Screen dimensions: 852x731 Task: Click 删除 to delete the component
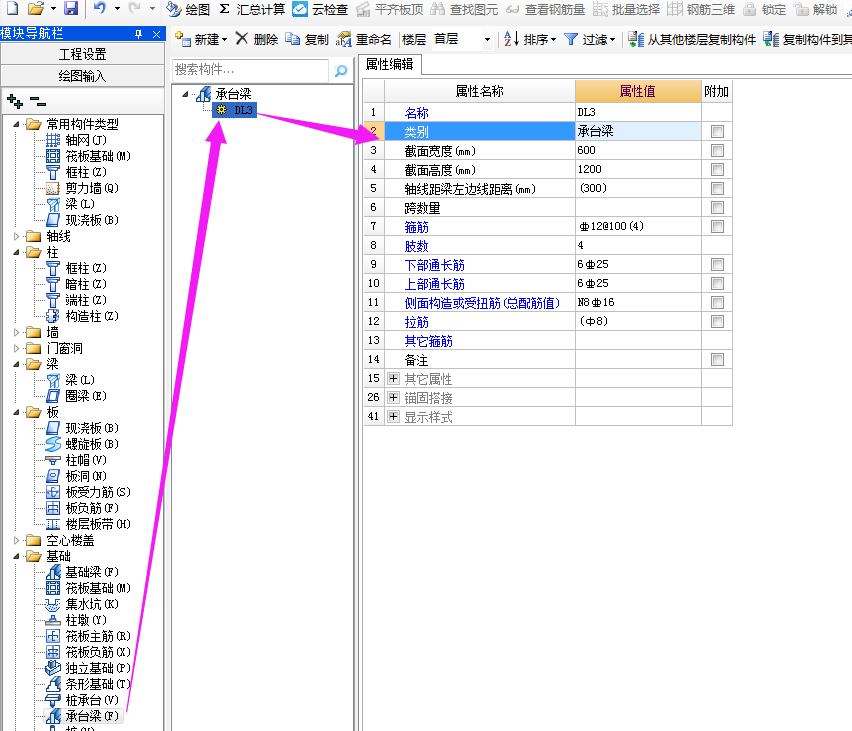click(x=256, y=39)
